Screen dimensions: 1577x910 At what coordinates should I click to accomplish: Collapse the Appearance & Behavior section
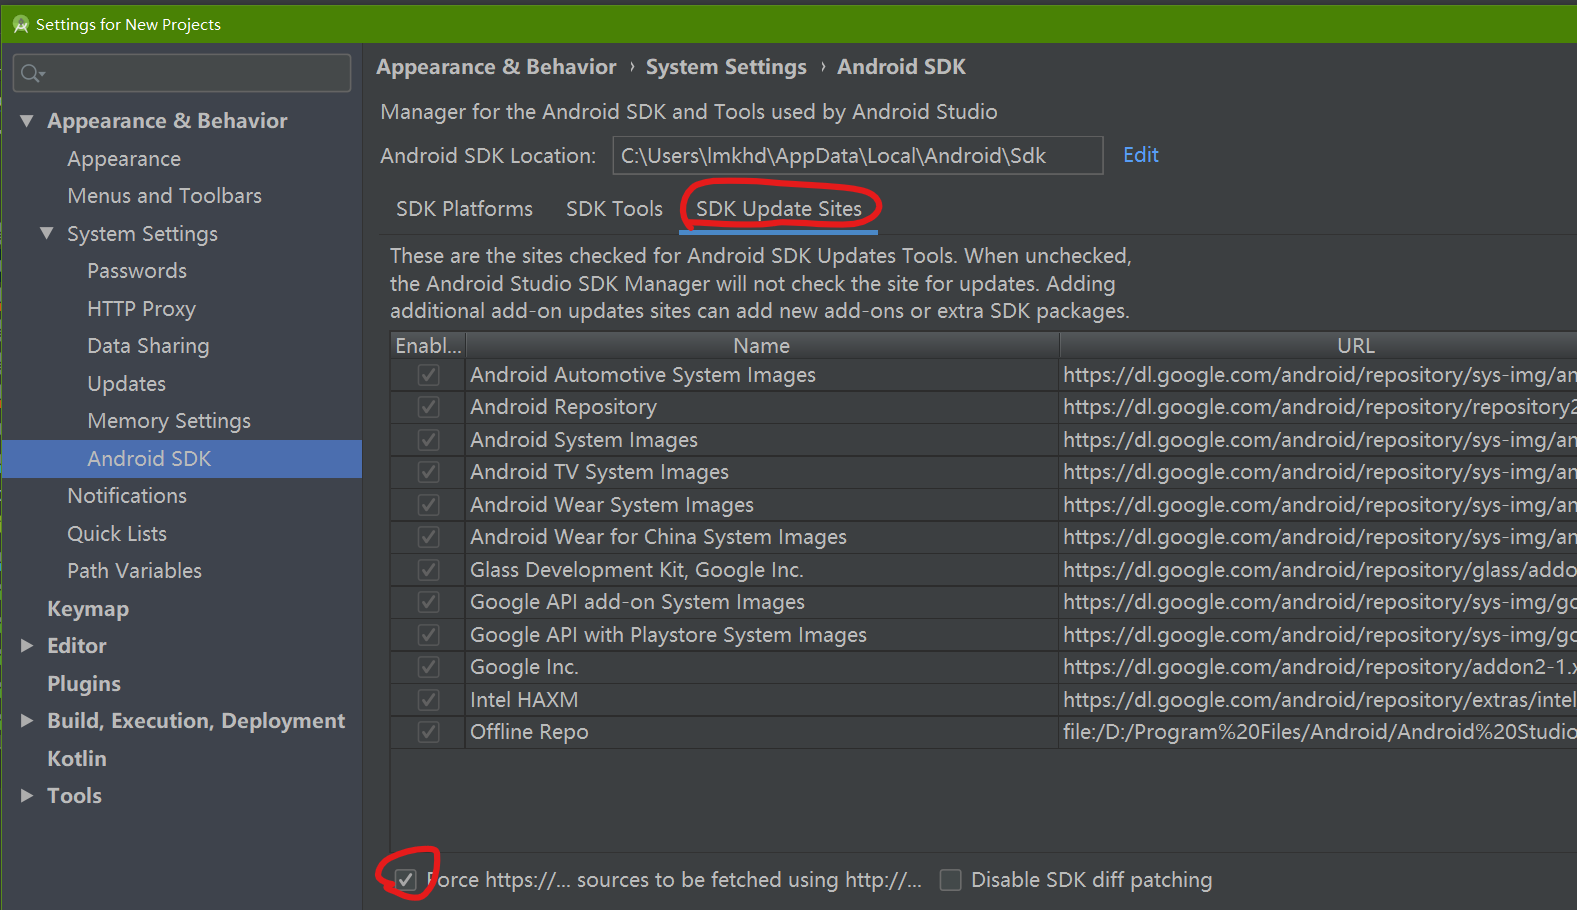[27, 121]
